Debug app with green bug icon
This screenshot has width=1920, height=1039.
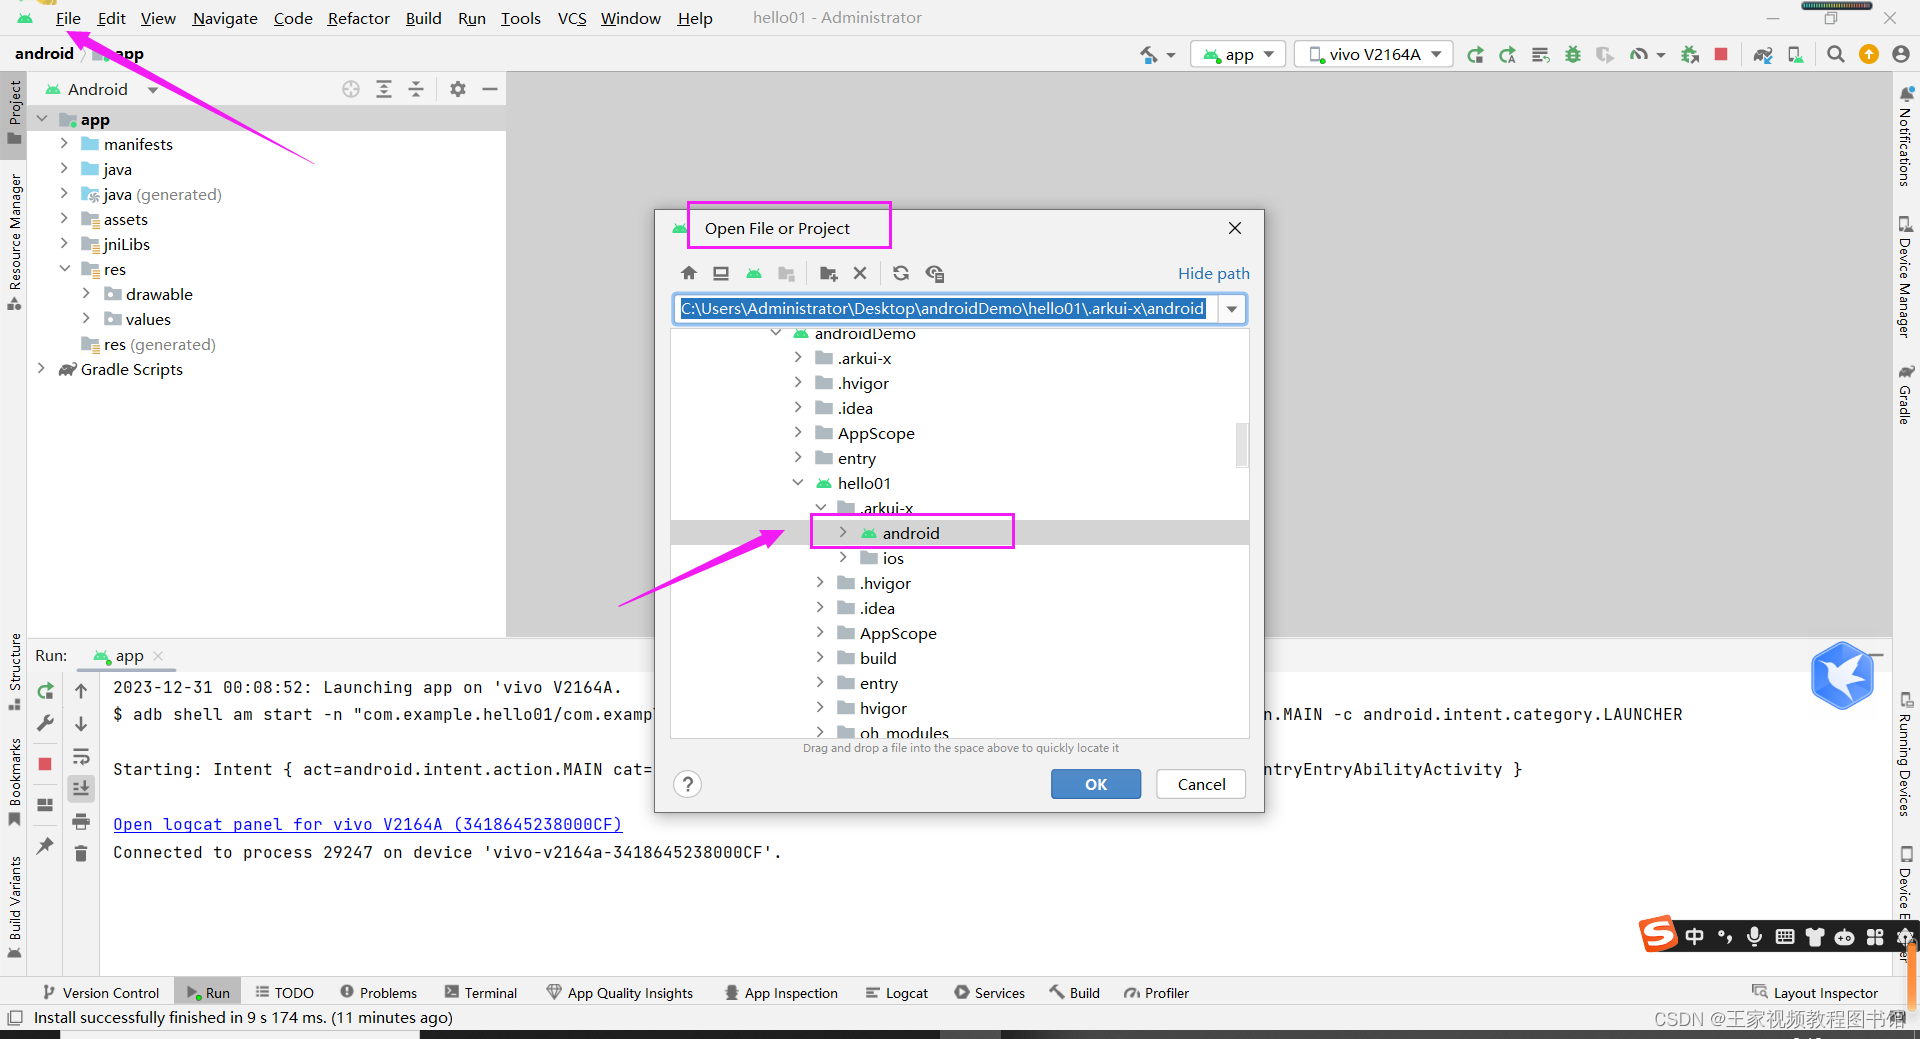pyautogui.click(x=1573, y=54)
